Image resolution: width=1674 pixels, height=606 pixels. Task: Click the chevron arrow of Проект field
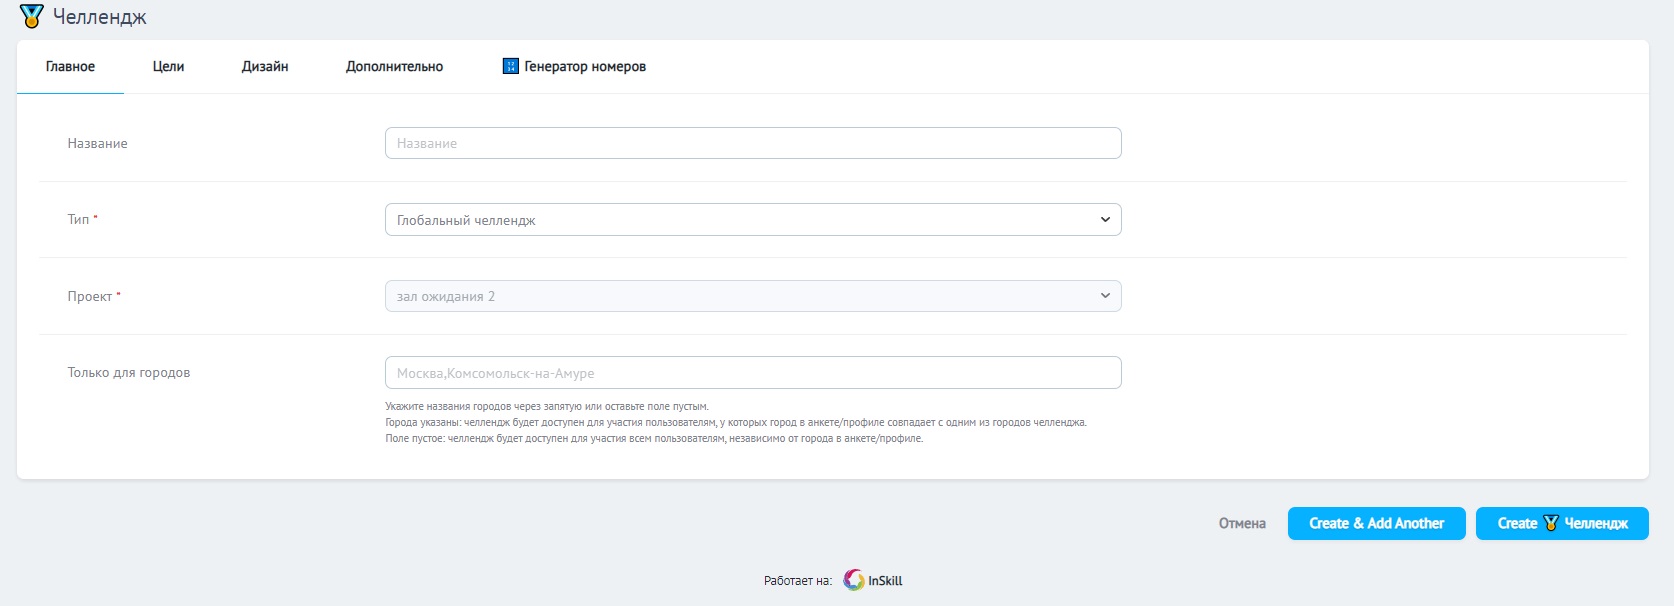click(1105, 296)
